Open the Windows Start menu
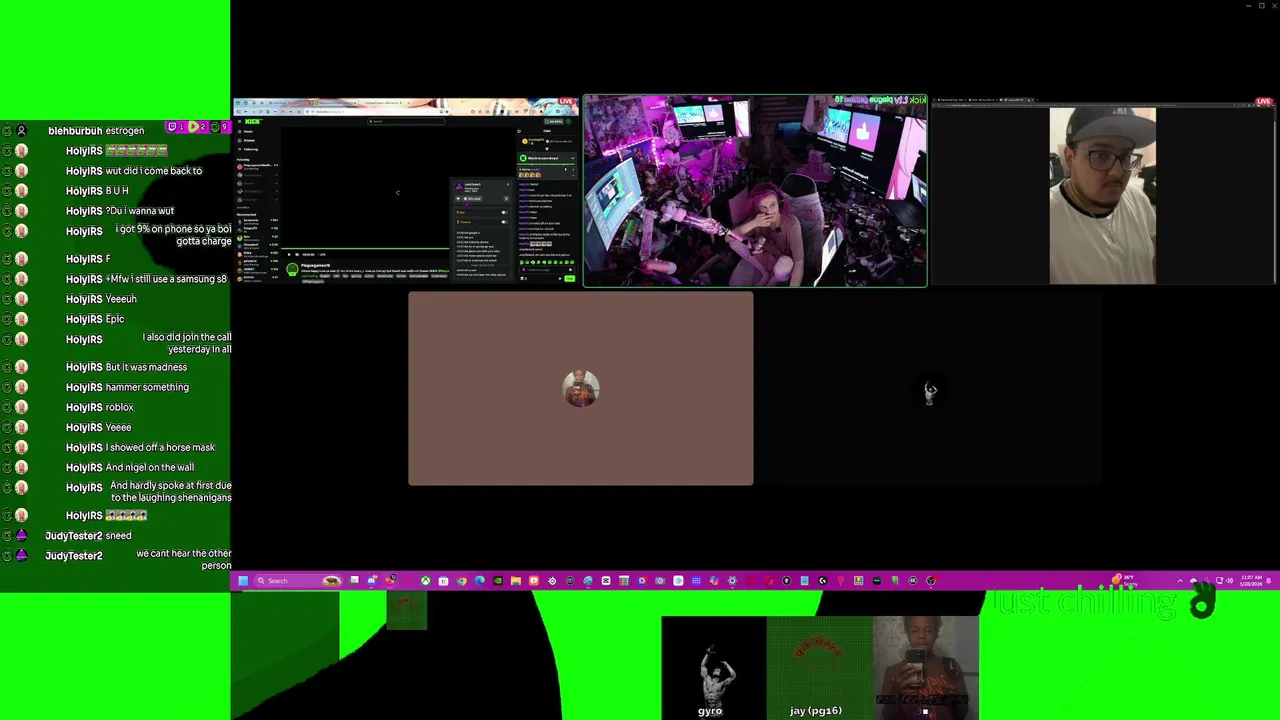The height and width of the screenshot is (720, 1280). click(x=242, y=580)
